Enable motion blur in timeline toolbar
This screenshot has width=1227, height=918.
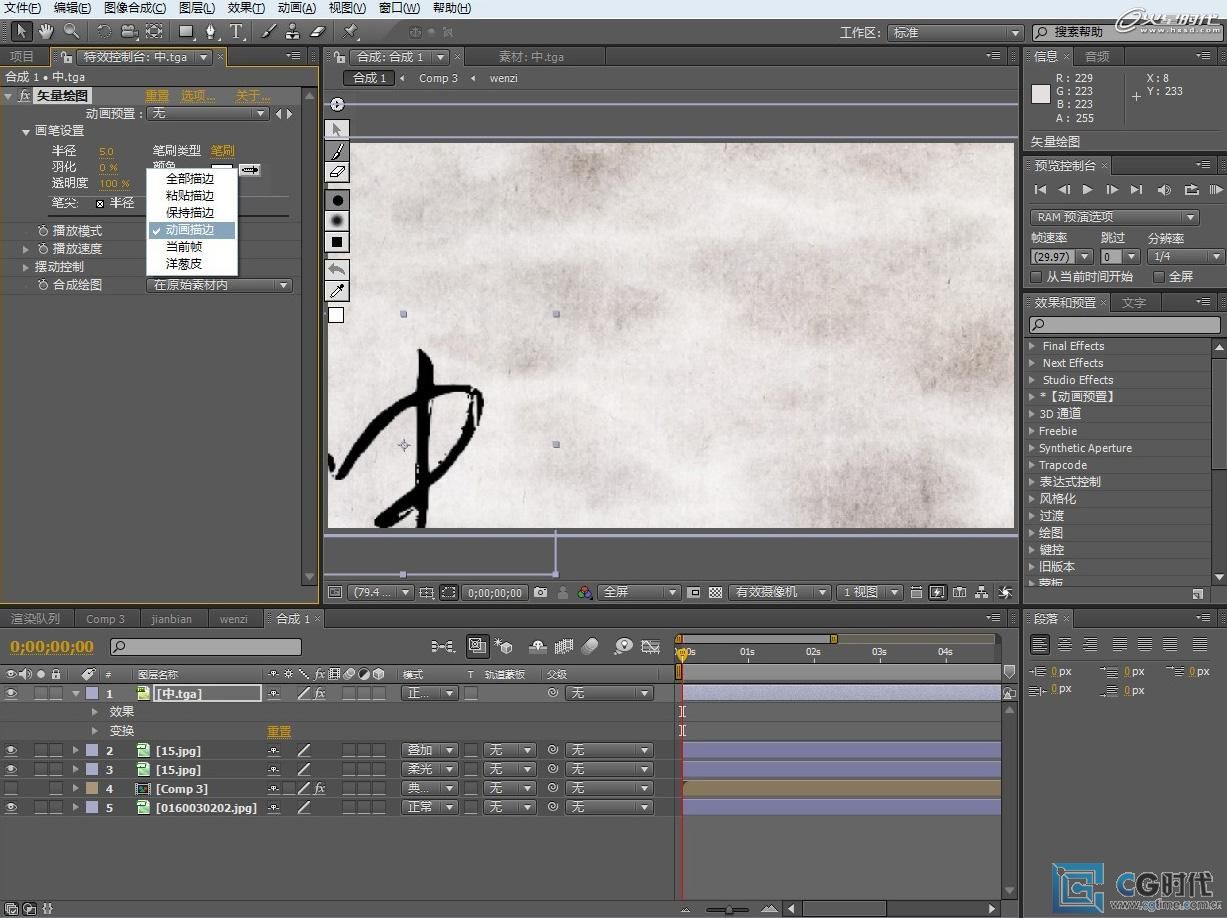tap(590, 647)
